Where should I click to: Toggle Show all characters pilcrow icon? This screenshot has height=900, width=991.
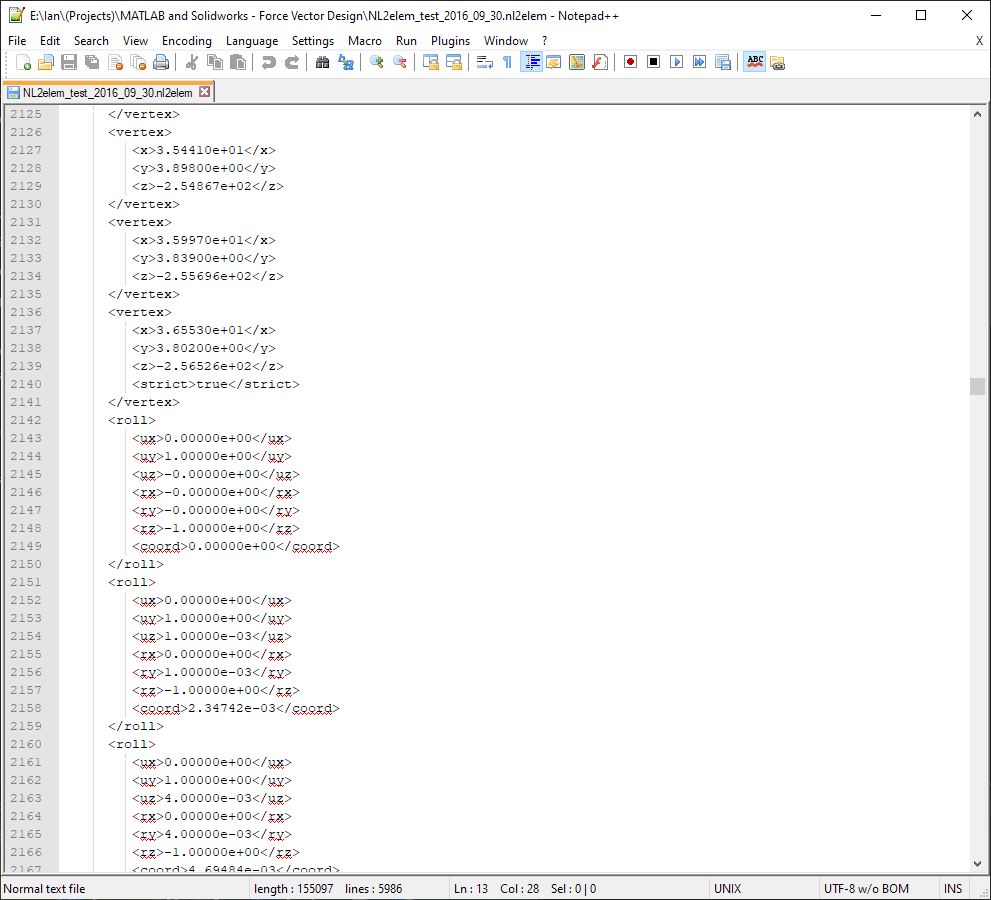(x=507, y=62)
